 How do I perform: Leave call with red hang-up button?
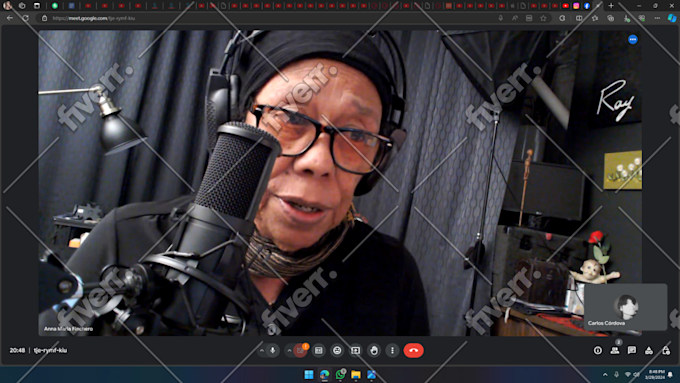[x=413, y=350]
